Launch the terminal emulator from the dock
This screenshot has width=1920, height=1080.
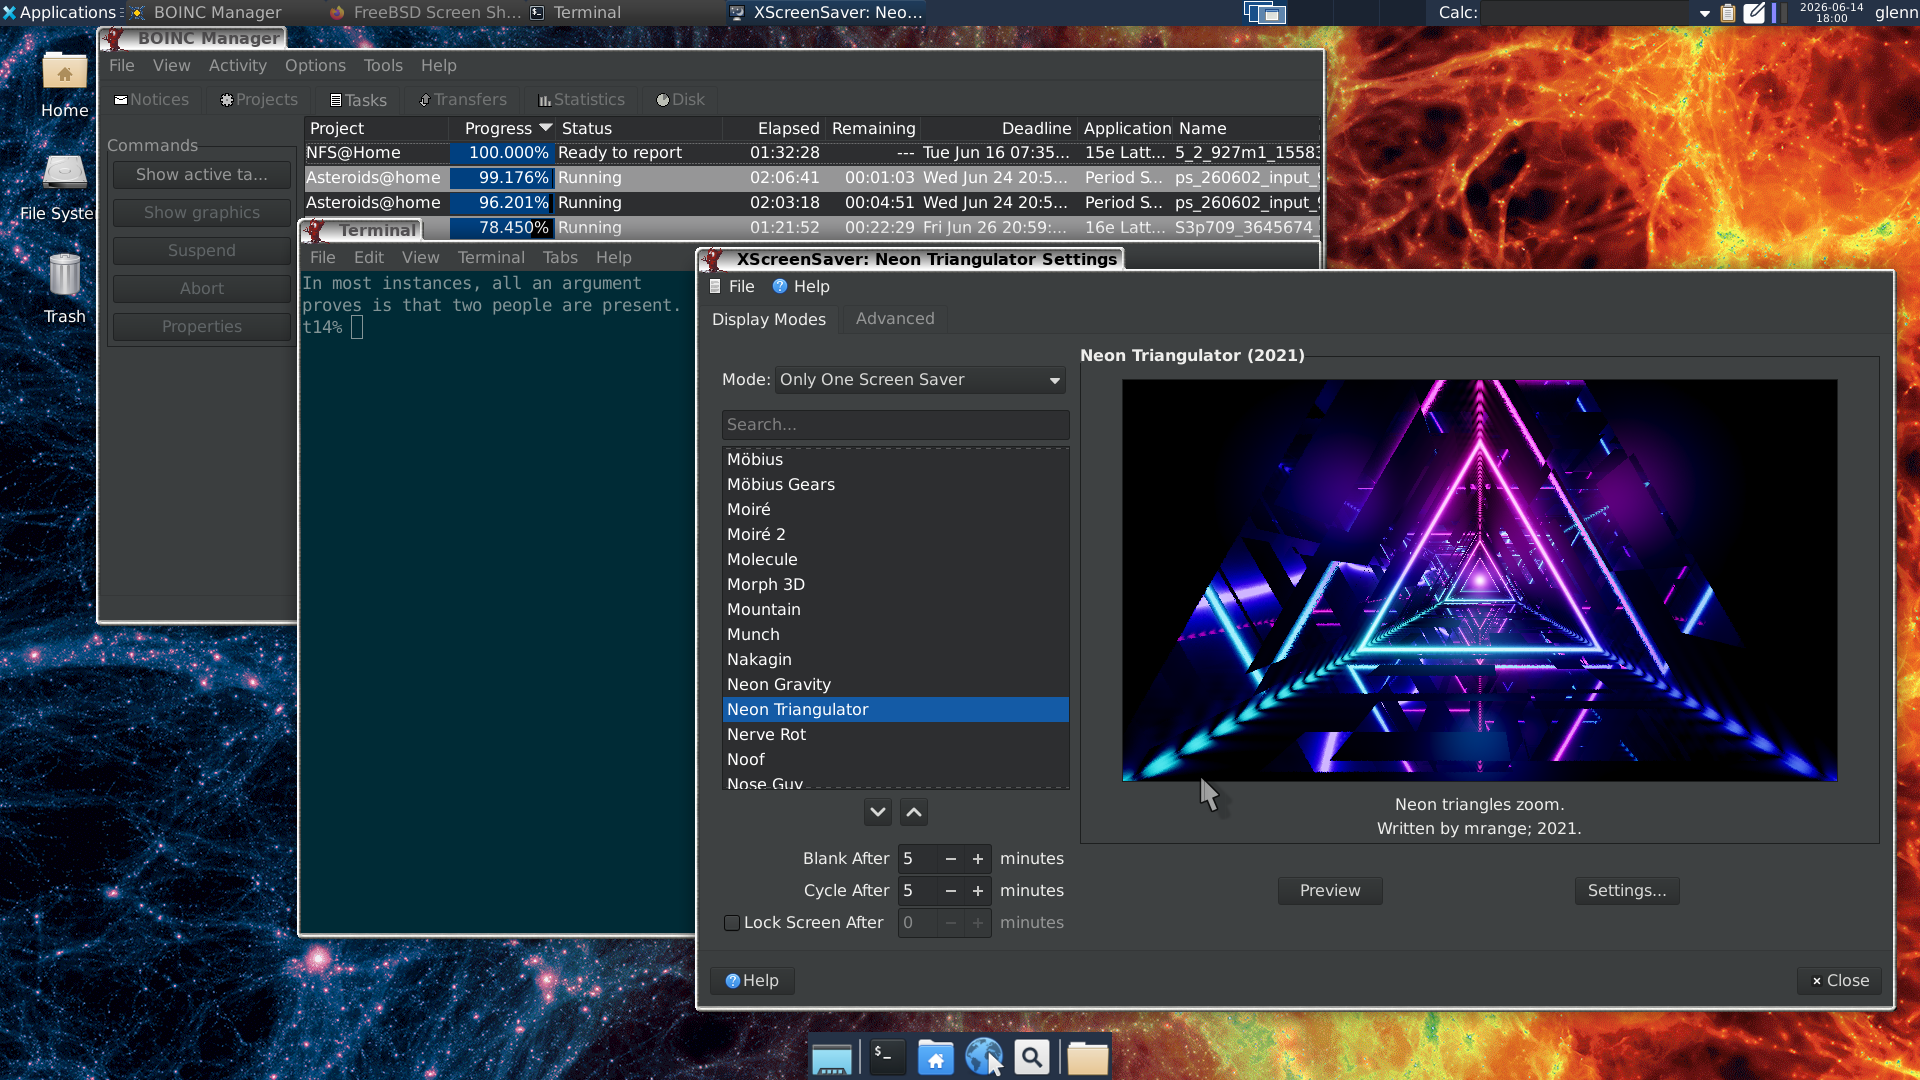coord(886,1057)
